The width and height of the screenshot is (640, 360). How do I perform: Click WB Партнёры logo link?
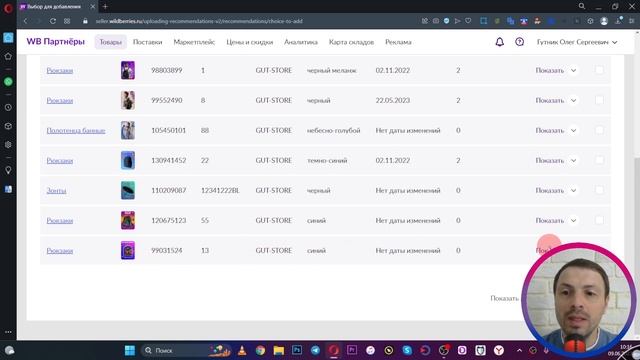point(56,42)
